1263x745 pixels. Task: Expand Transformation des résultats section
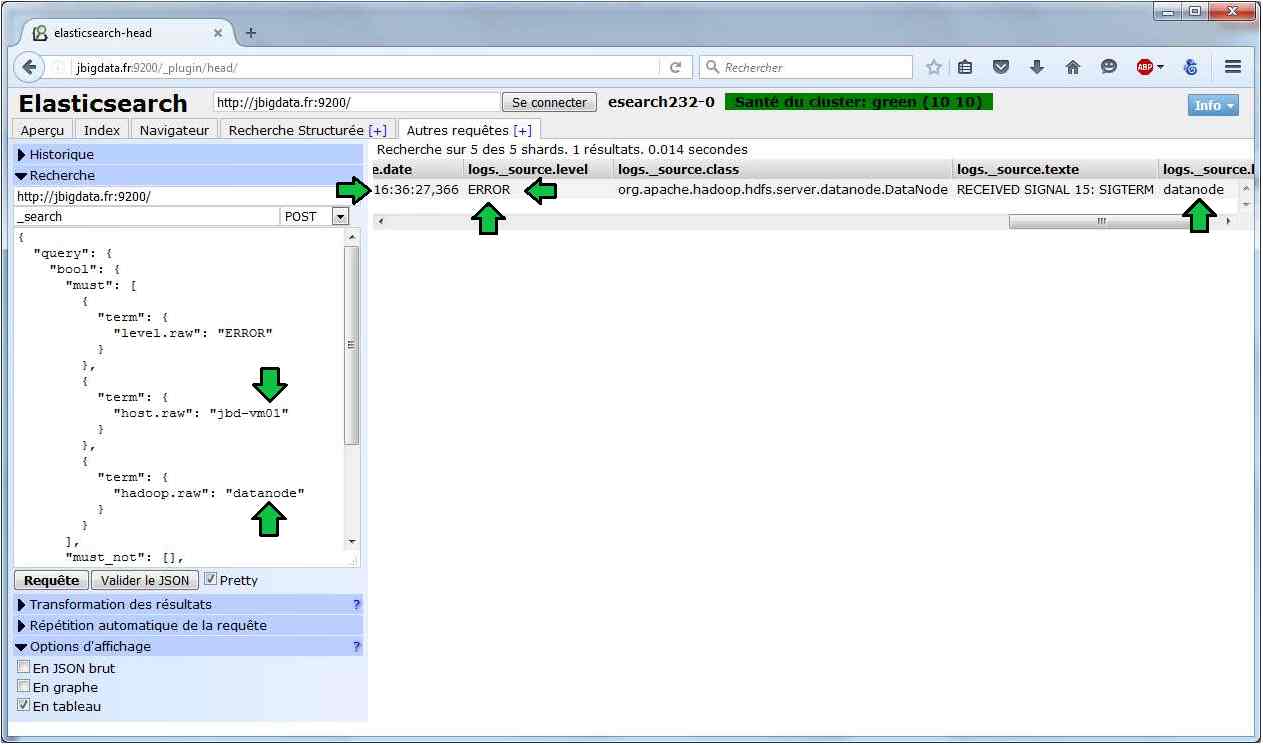(x=120, y=604)
